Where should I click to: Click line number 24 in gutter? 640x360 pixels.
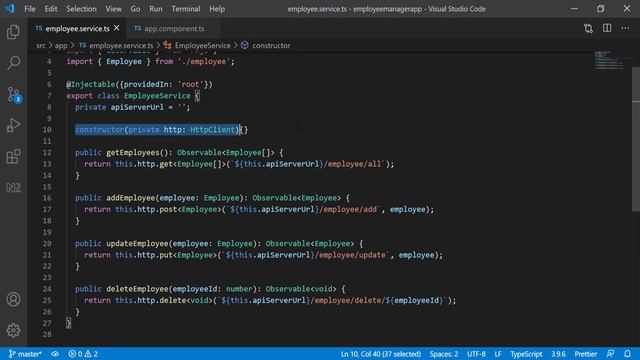pyautogui.click(x=47, y=289)
